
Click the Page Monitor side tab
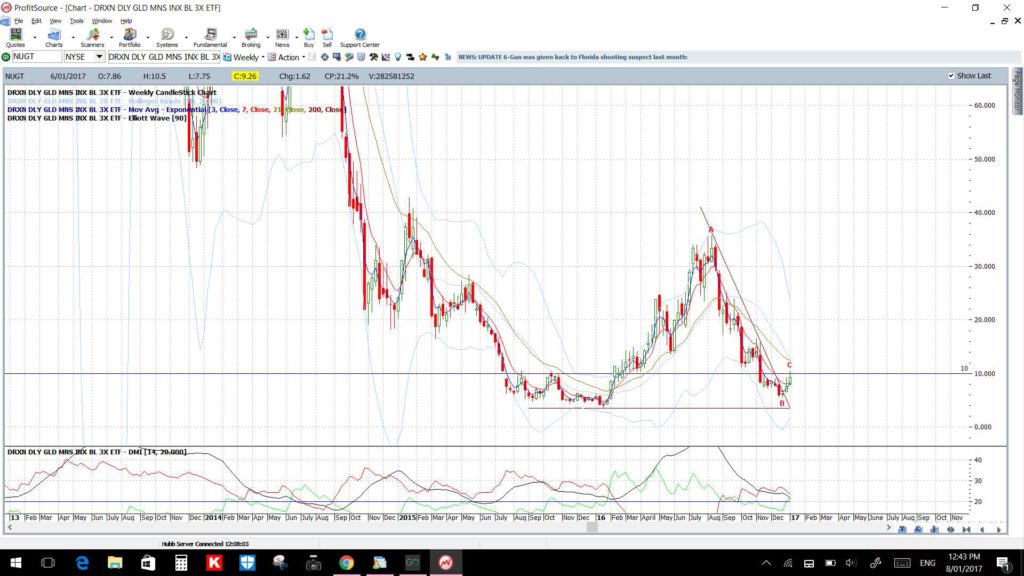pyautogui.click(x=1017, y=90)
